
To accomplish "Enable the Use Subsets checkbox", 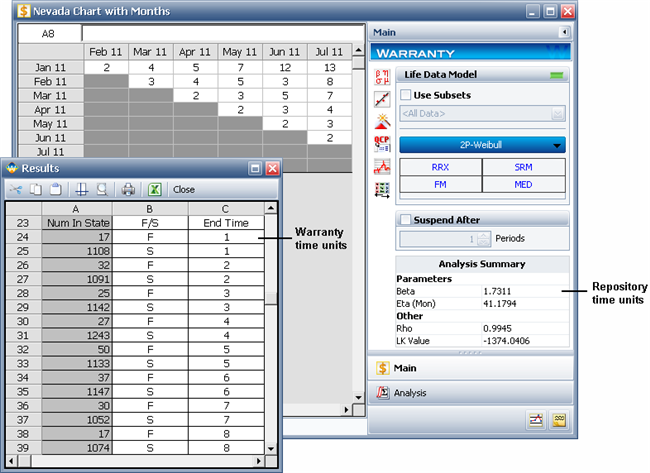I will 406,95.
